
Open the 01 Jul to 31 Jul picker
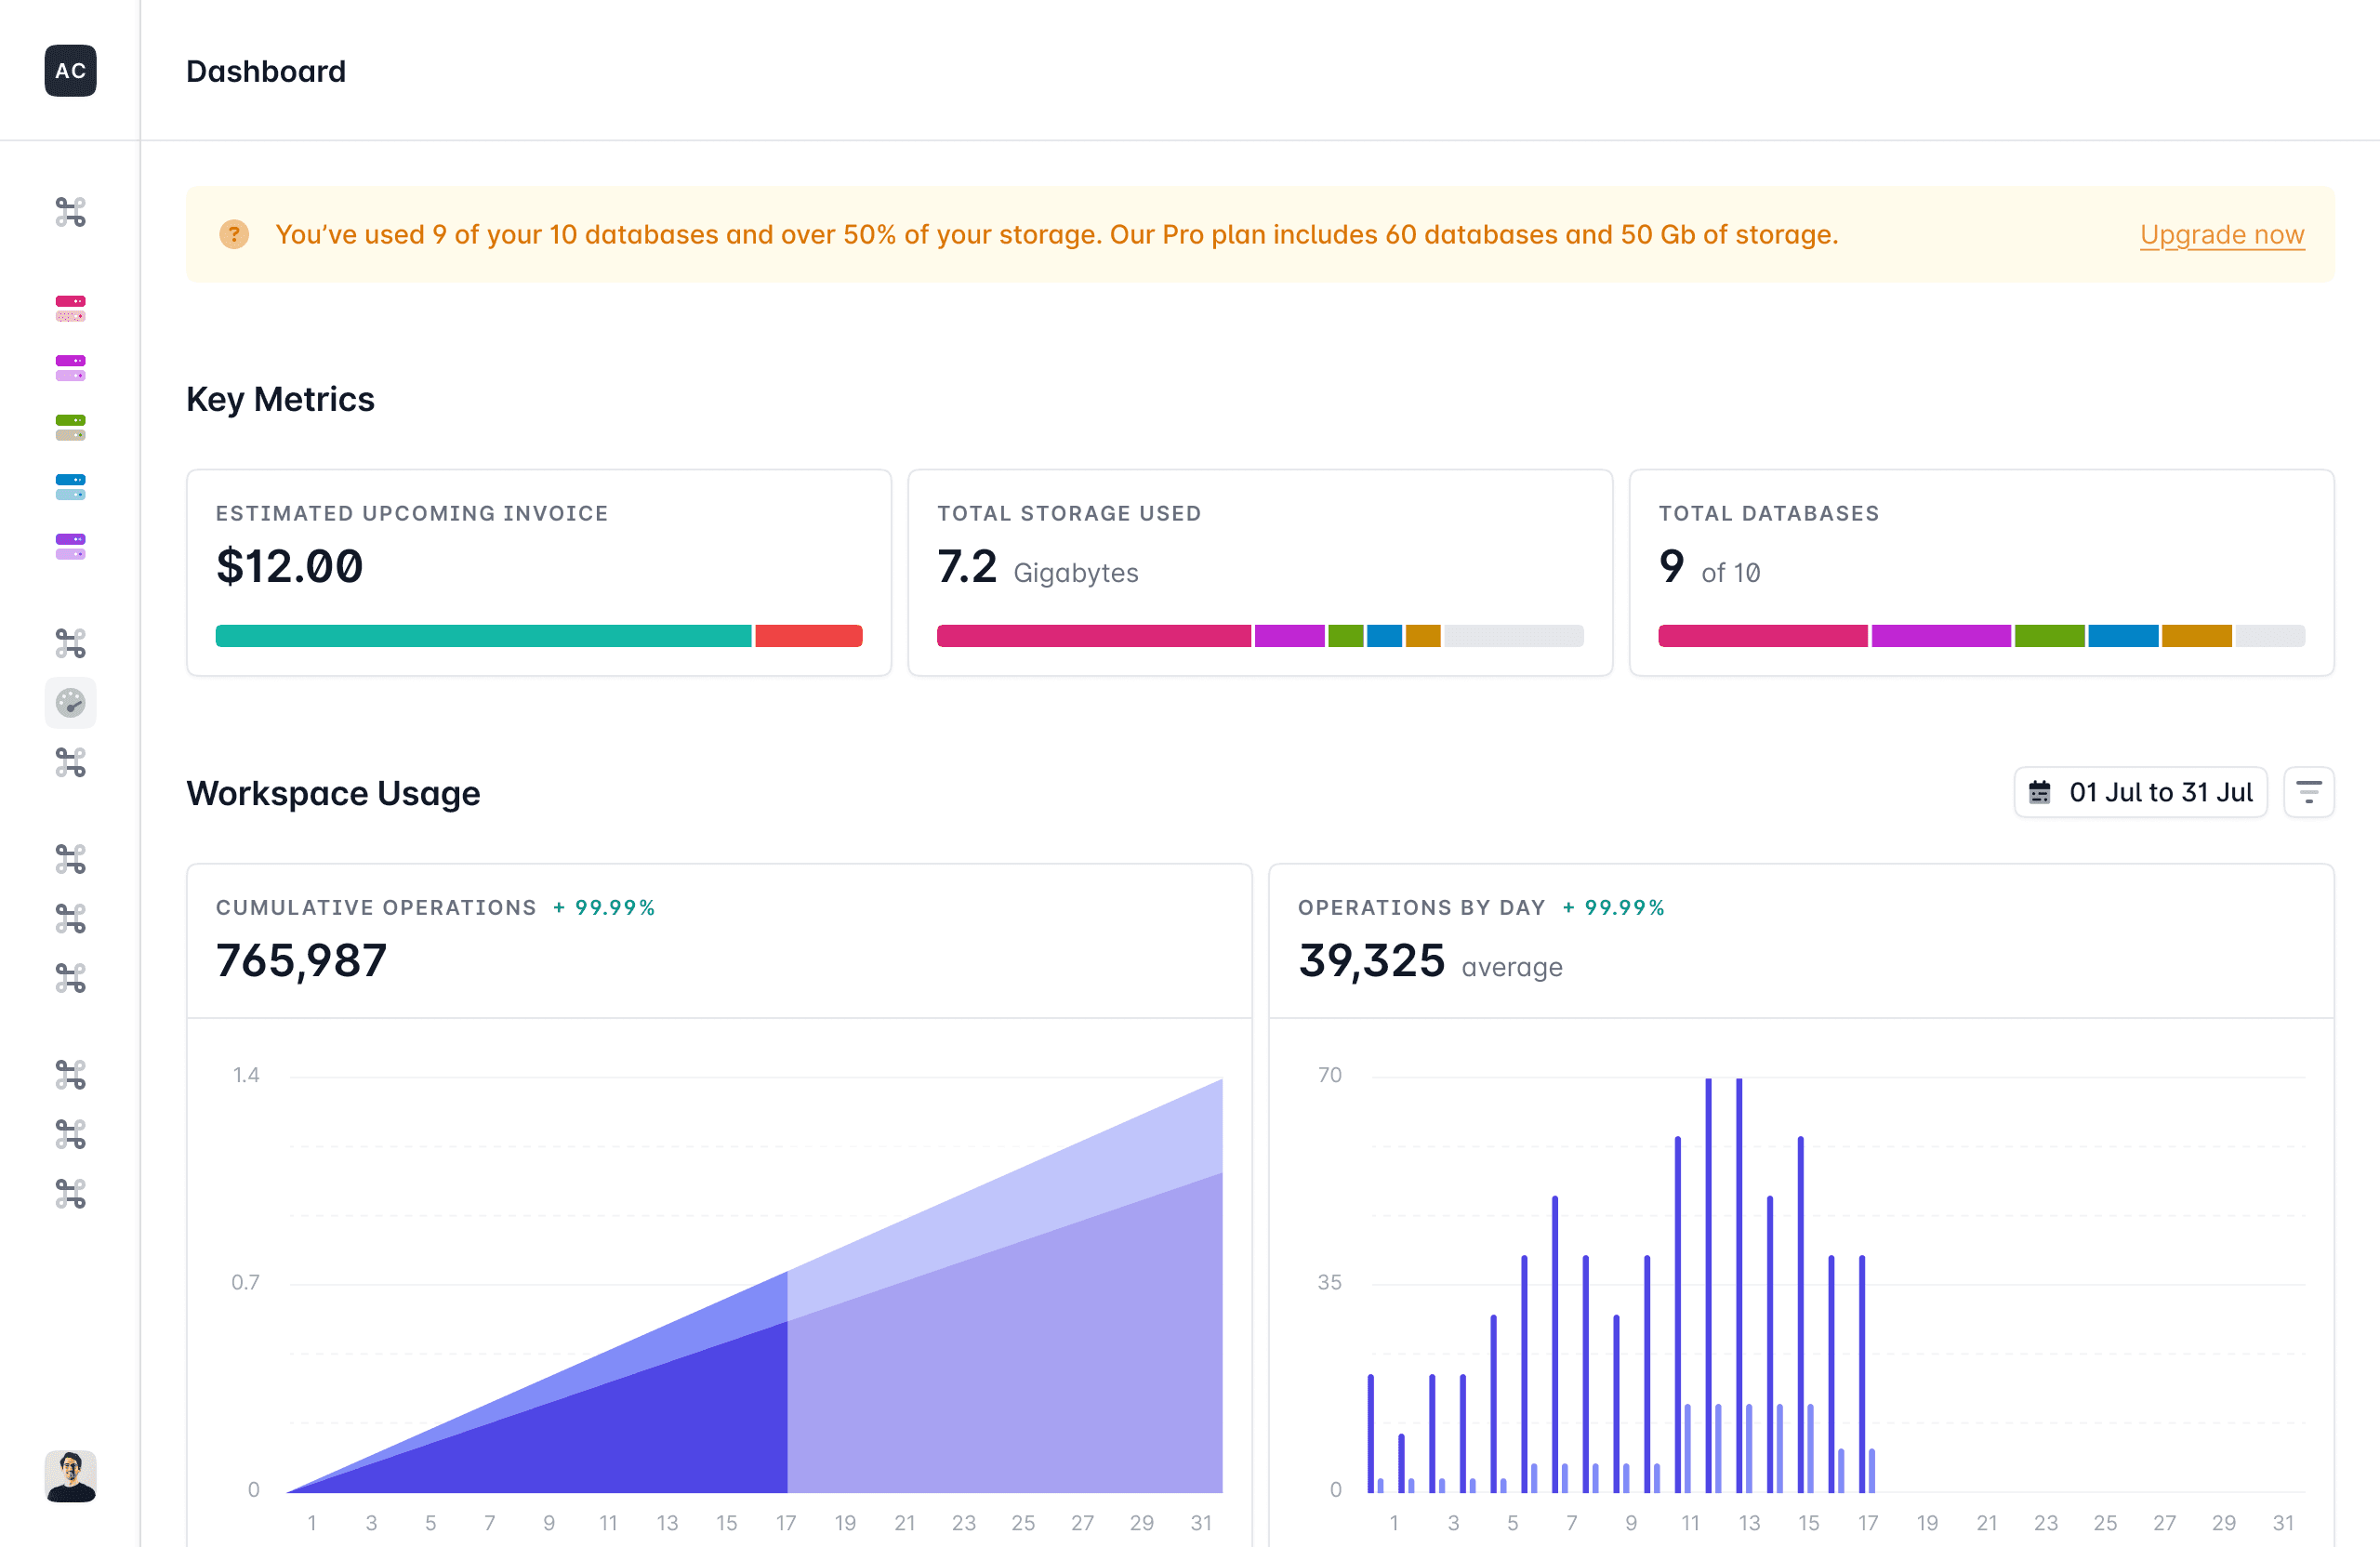pyautogui.click(x=2140, y=792)
